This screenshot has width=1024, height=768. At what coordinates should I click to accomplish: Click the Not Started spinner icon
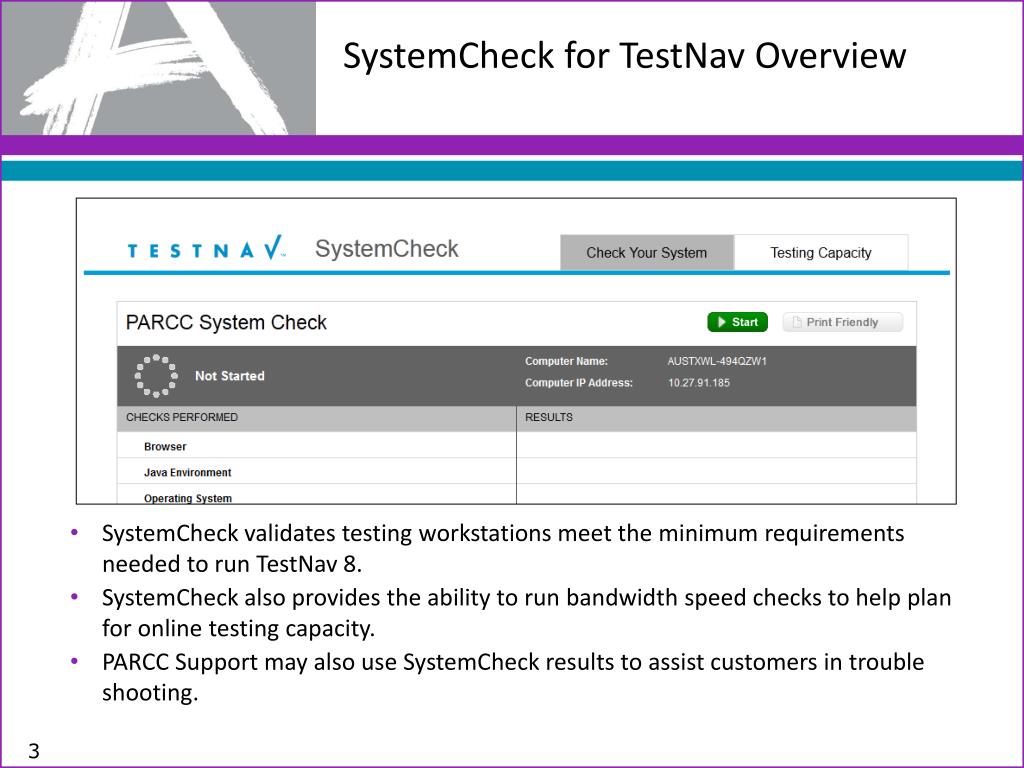(x=156, y=376)
